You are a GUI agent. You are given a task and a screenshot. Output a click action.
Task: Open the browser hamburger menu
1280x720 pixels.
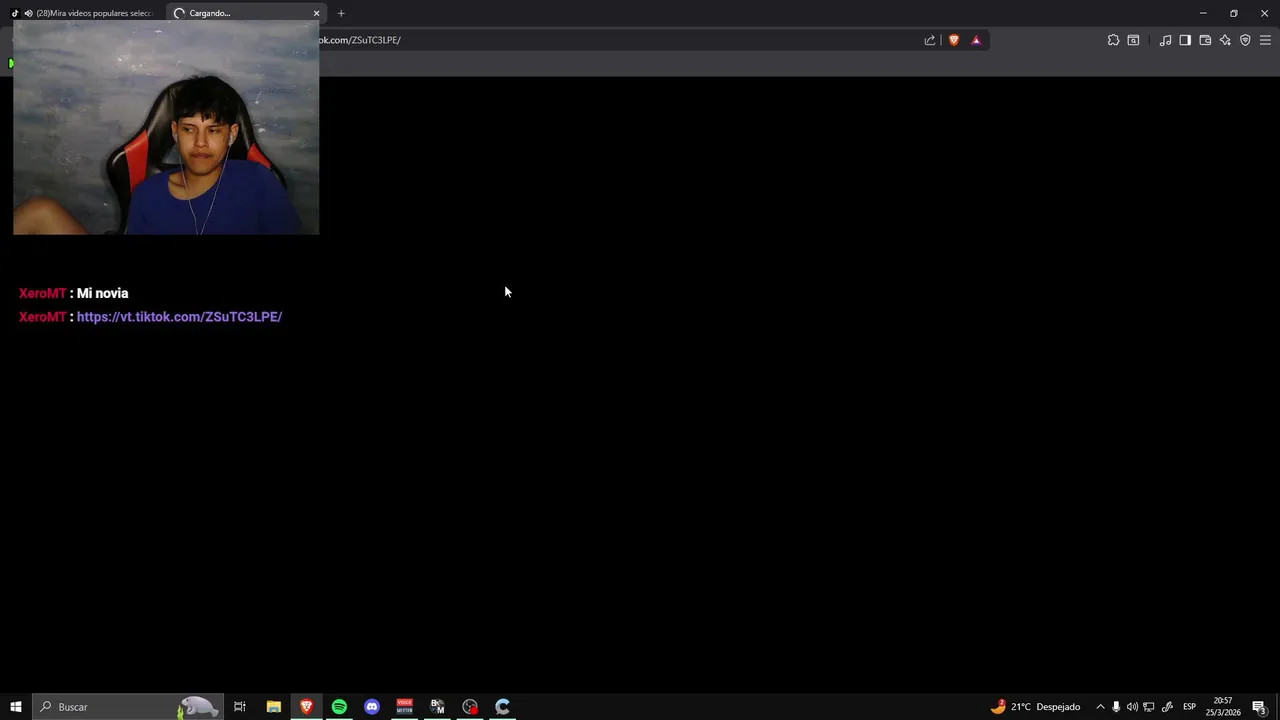tap(1265, 40)
